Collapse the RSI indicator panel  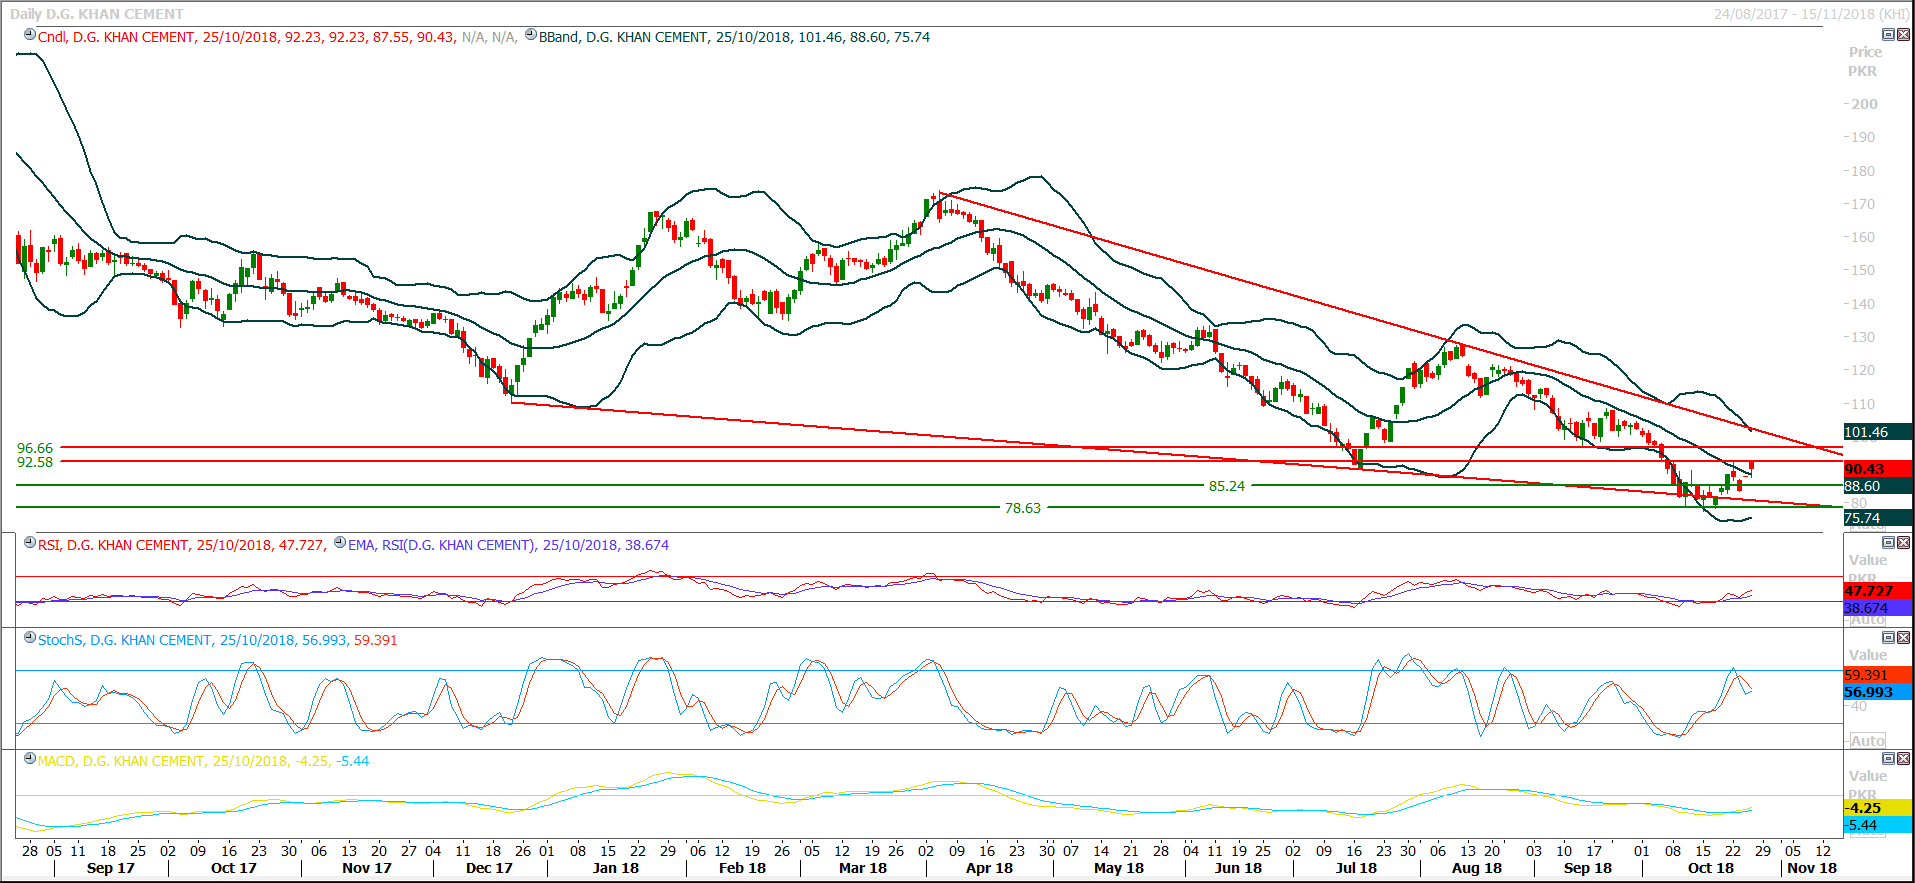click(1888, 543)
